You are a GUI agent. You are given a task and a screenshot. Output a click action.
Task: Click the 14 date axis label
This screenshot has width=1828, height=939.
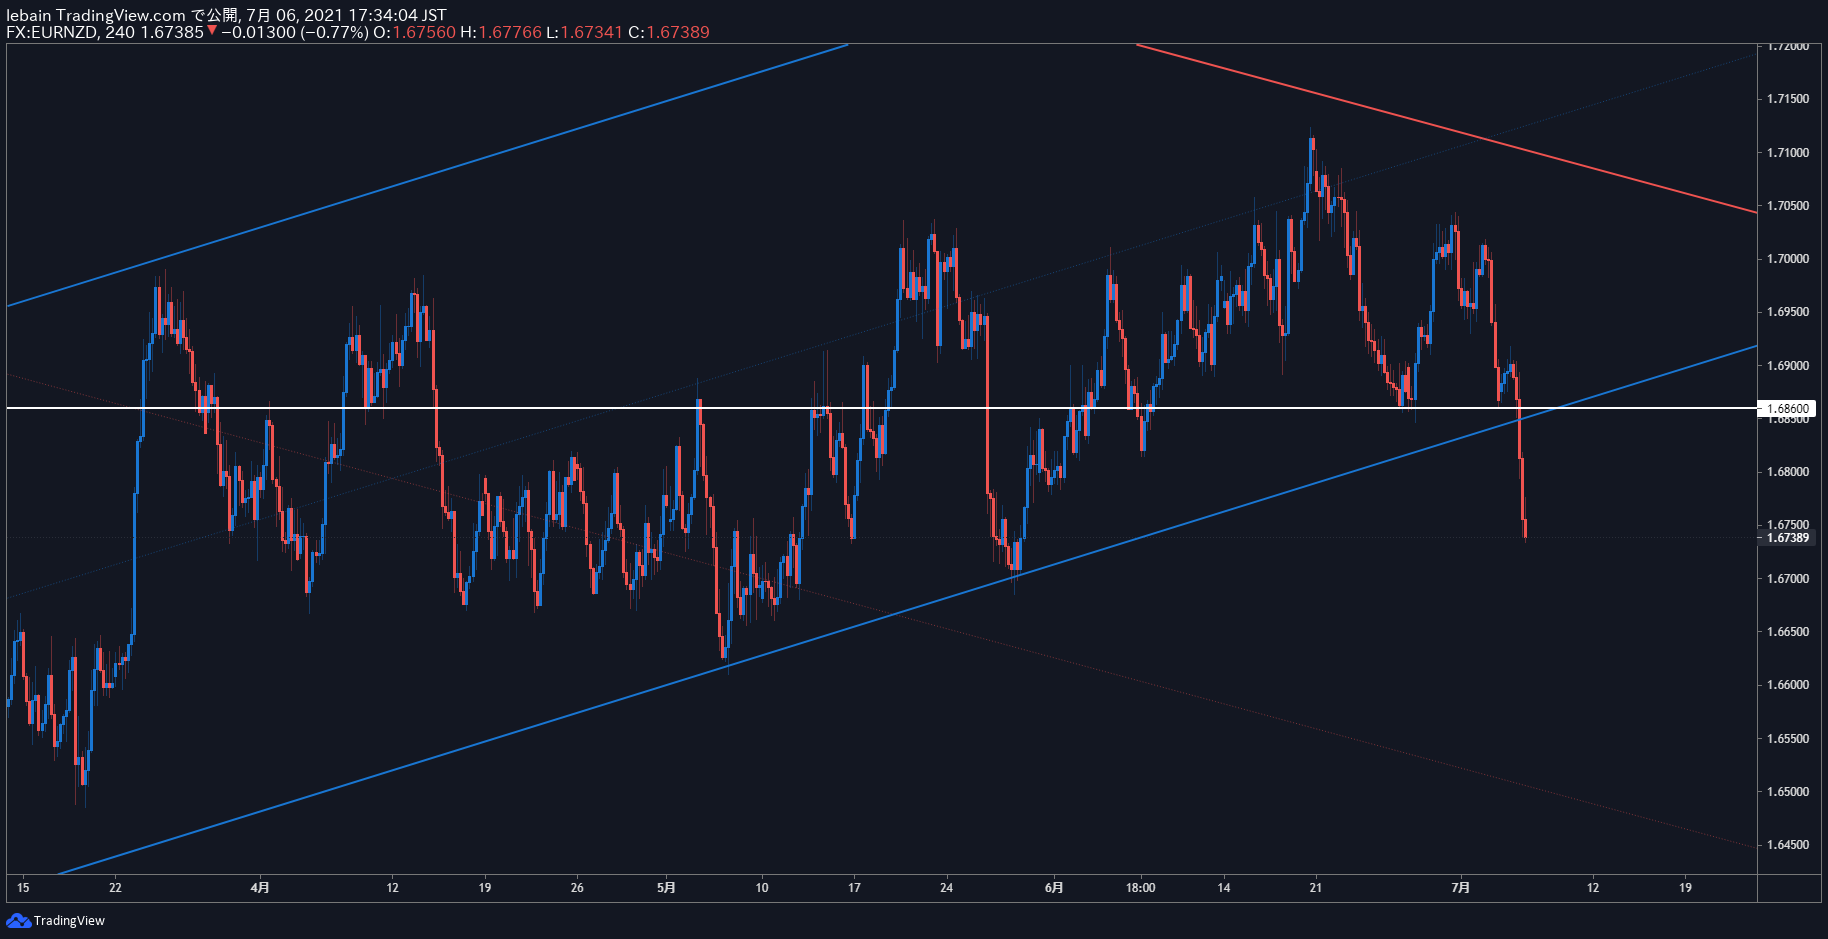(x=1224, y=887)
